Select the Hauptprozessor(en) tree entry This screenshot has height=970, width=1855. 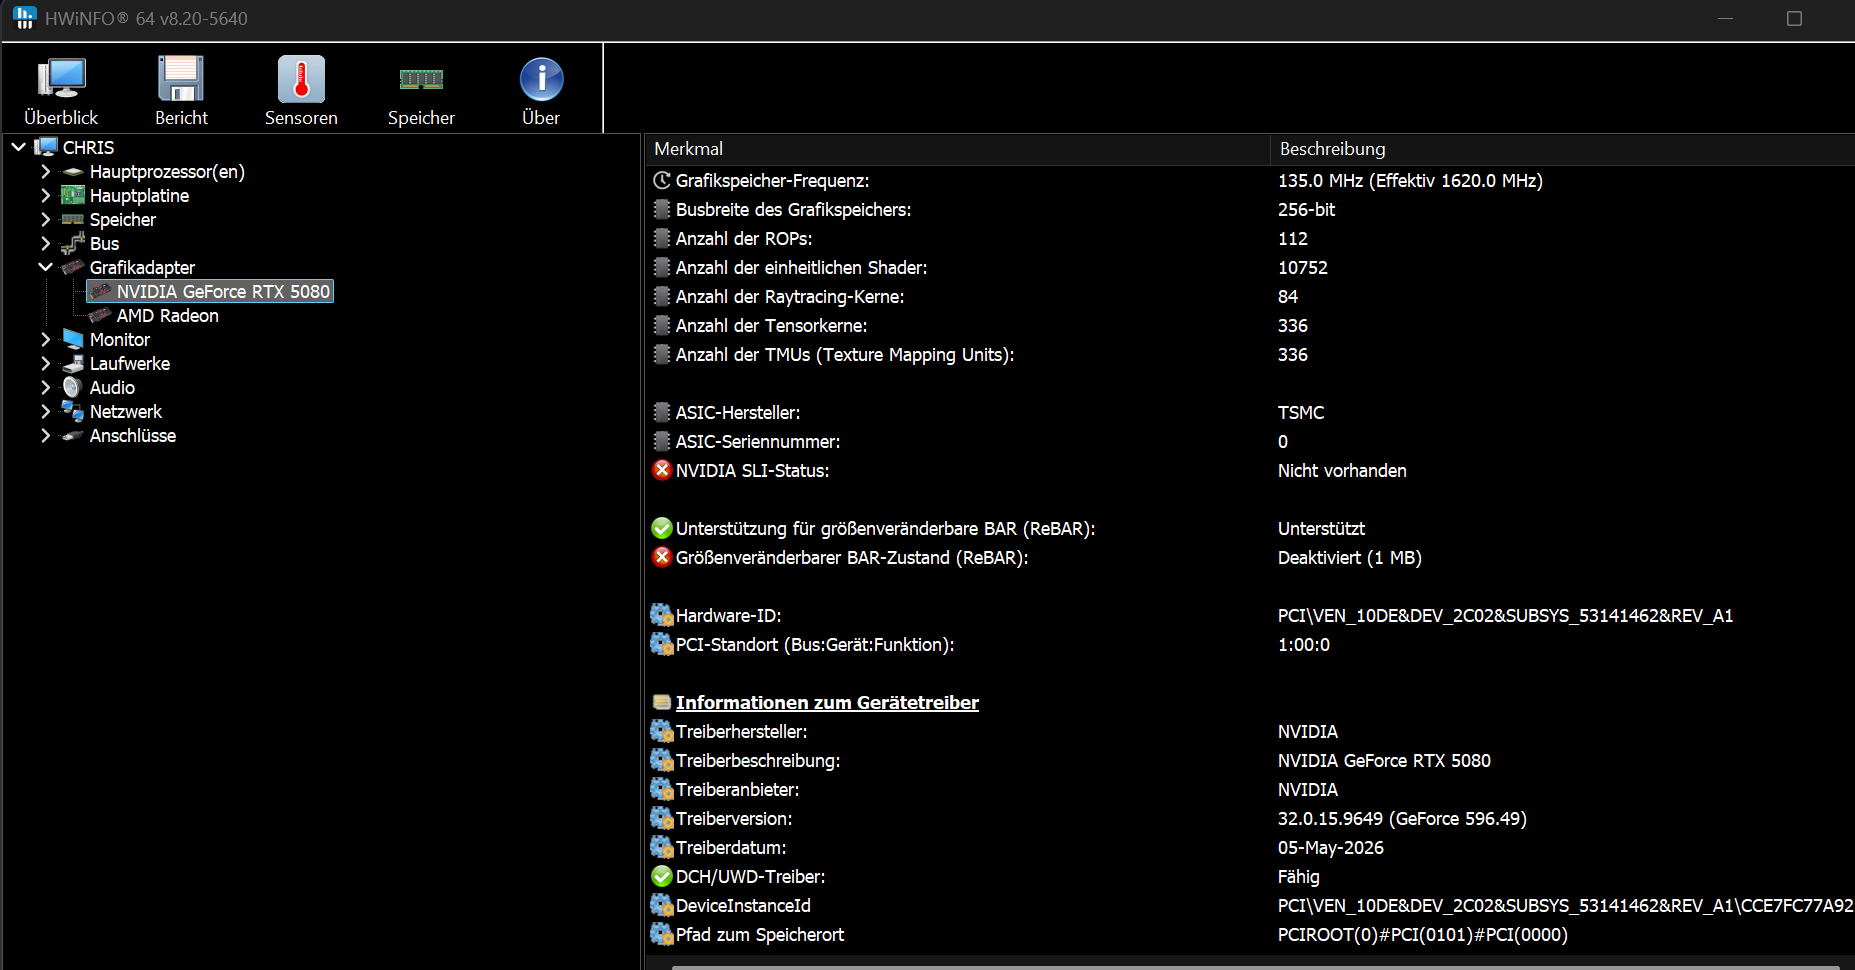pyautogui.click(x=167, y=171)
